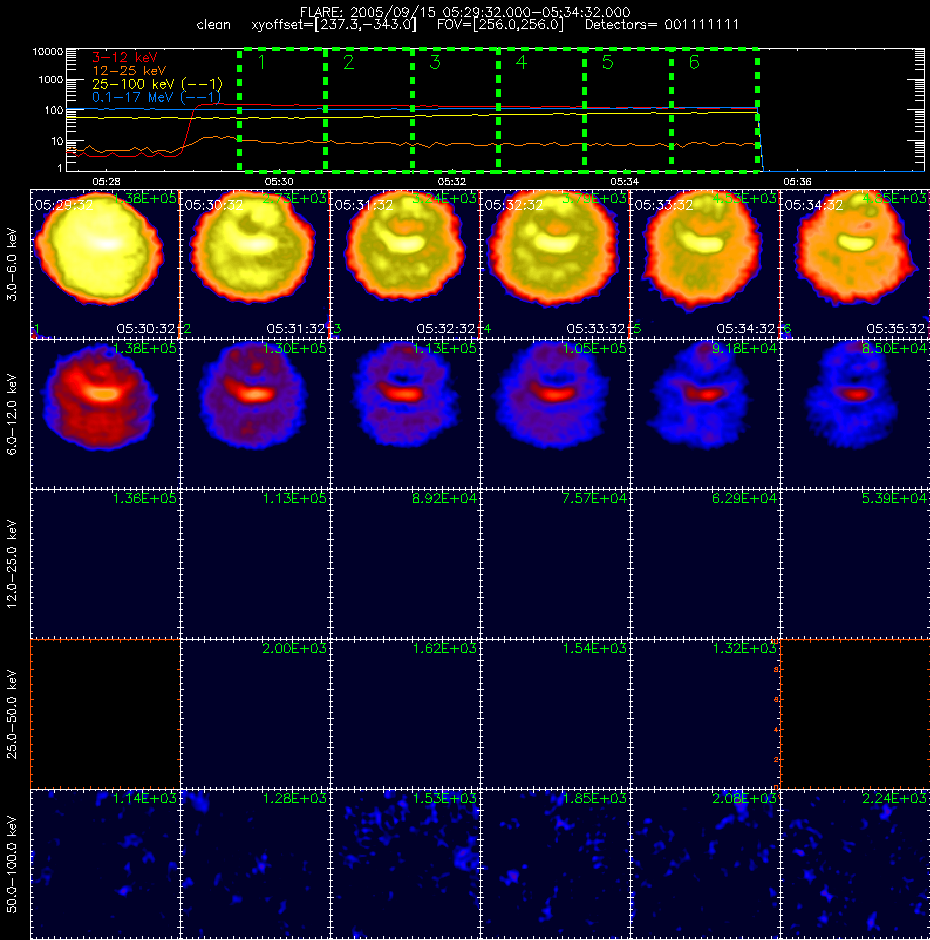The height and width of the screenshot is (940, 930).
Task: Click the 'clean' algorithm label
Action: [x=213, y=25]
